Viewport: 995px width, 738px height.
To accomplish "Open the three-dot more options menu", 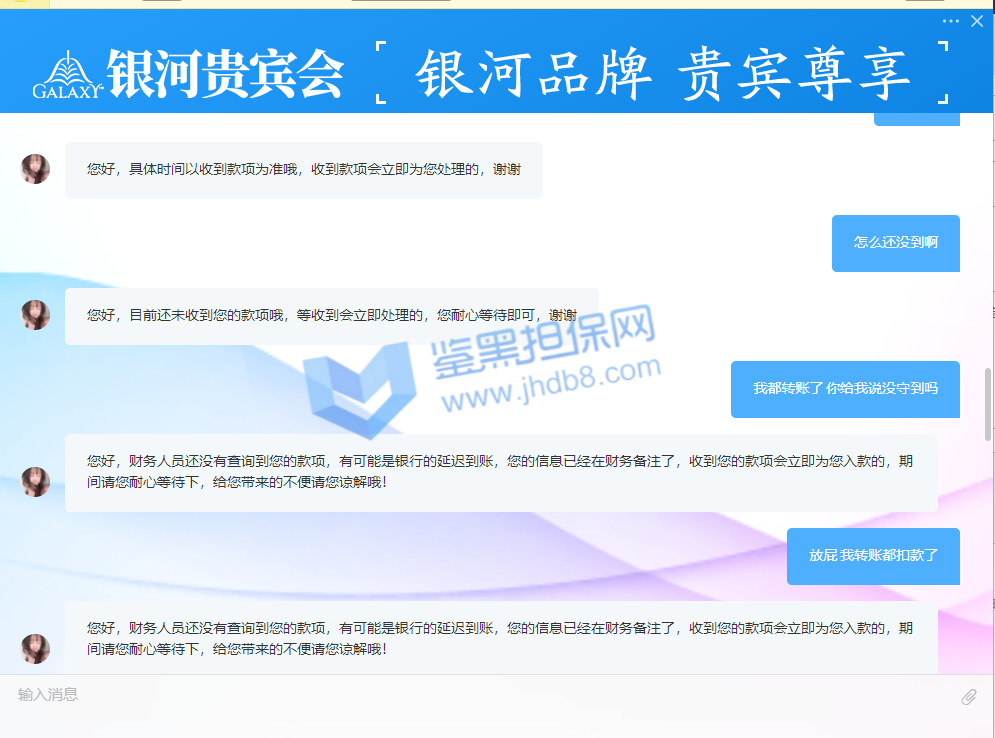I will pos(950,21).
